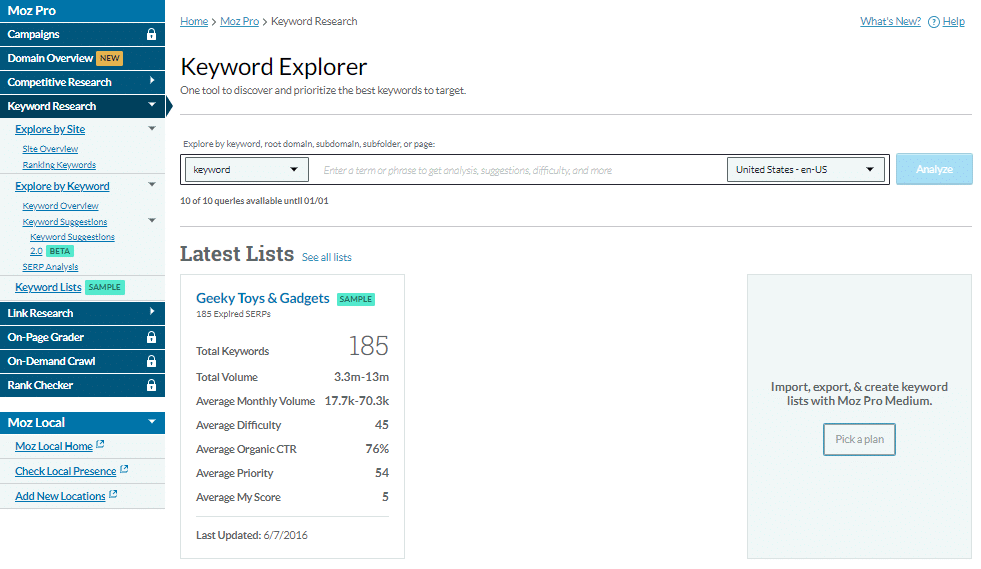Expand the Competitive Research menu arrow
The image size is (981, 569).
tap(152, 81)
